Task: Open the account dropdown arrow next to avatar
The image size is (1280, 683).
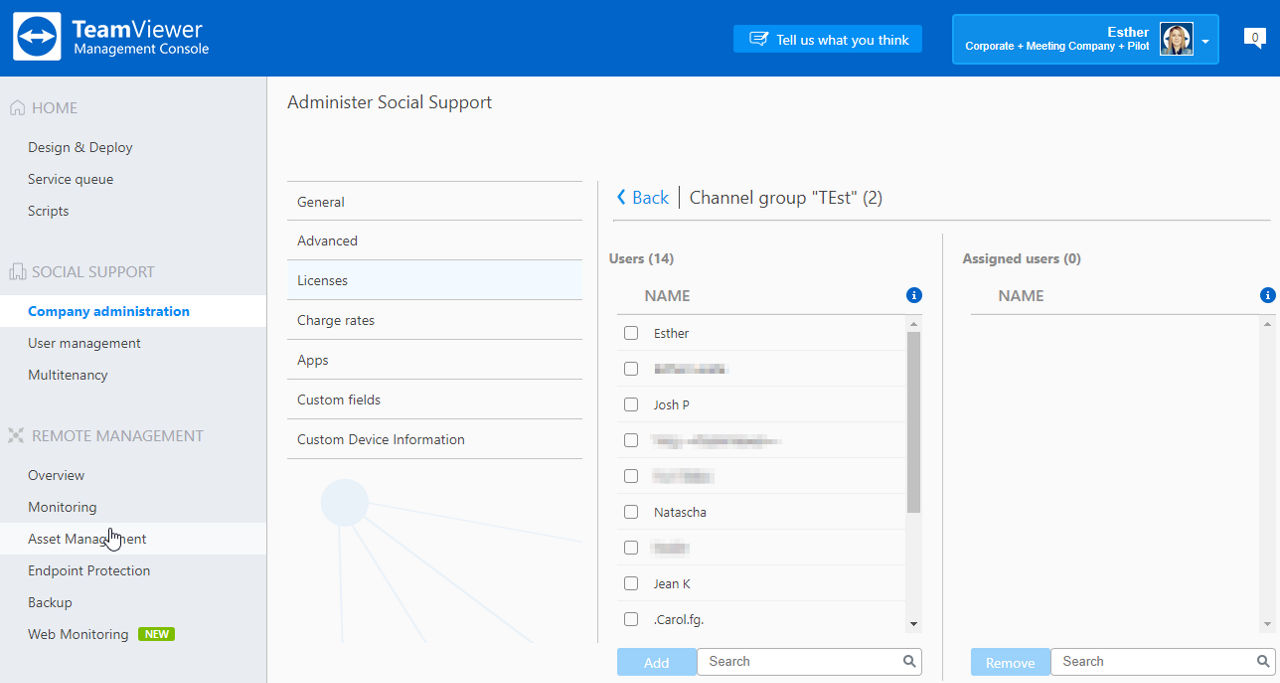Action: tap(1205, 42)
